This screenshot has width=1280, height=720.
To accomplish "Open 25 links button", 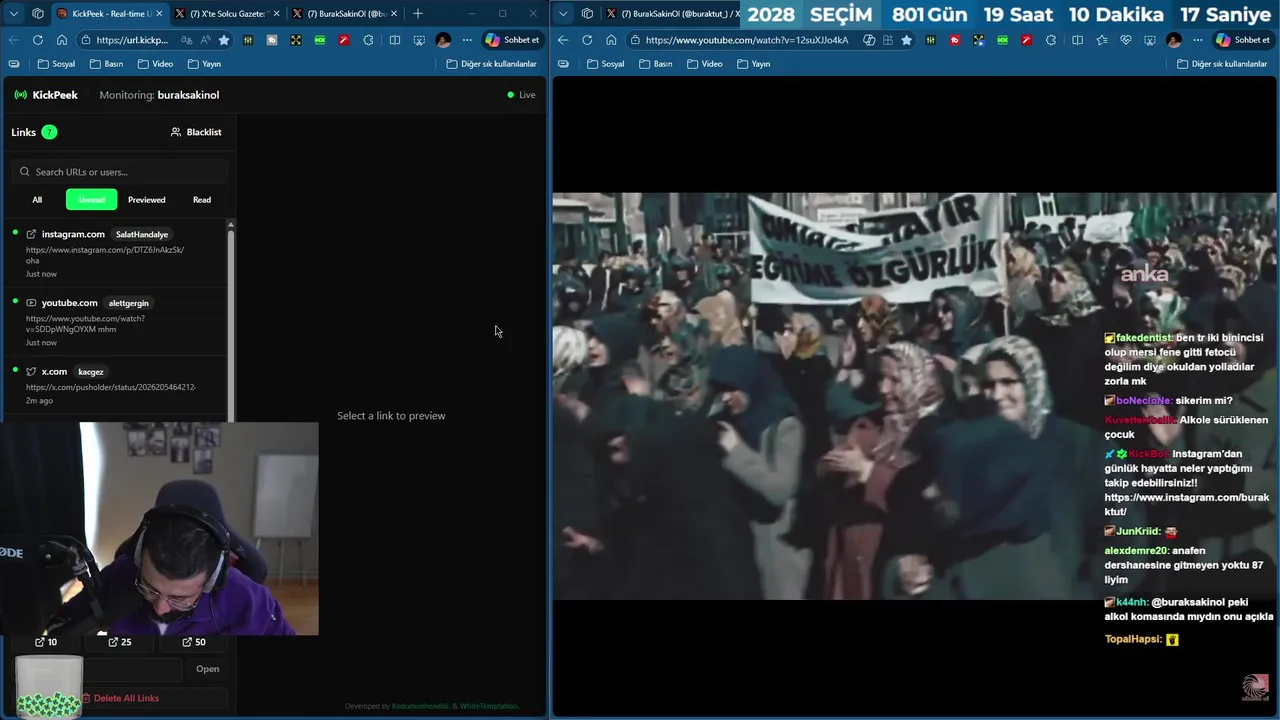I will click(120, 642).
